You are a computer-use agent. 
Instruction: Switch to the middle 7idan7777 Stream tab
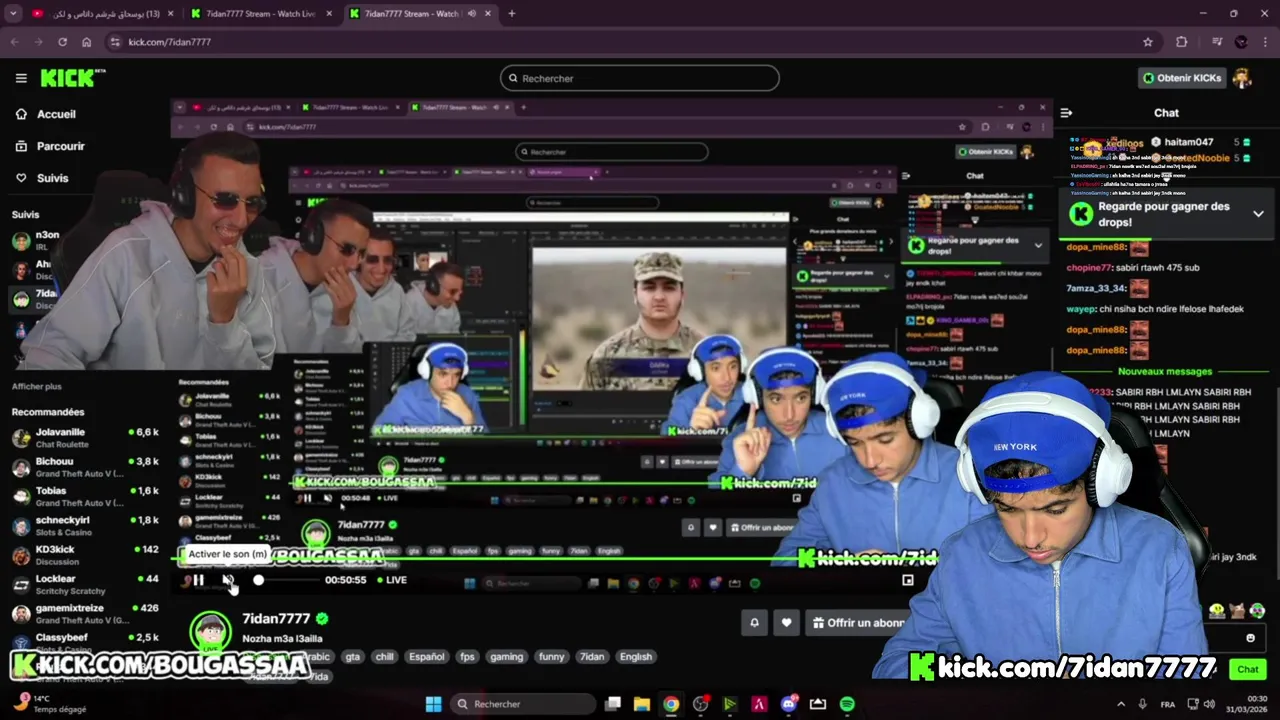point(260,14)
